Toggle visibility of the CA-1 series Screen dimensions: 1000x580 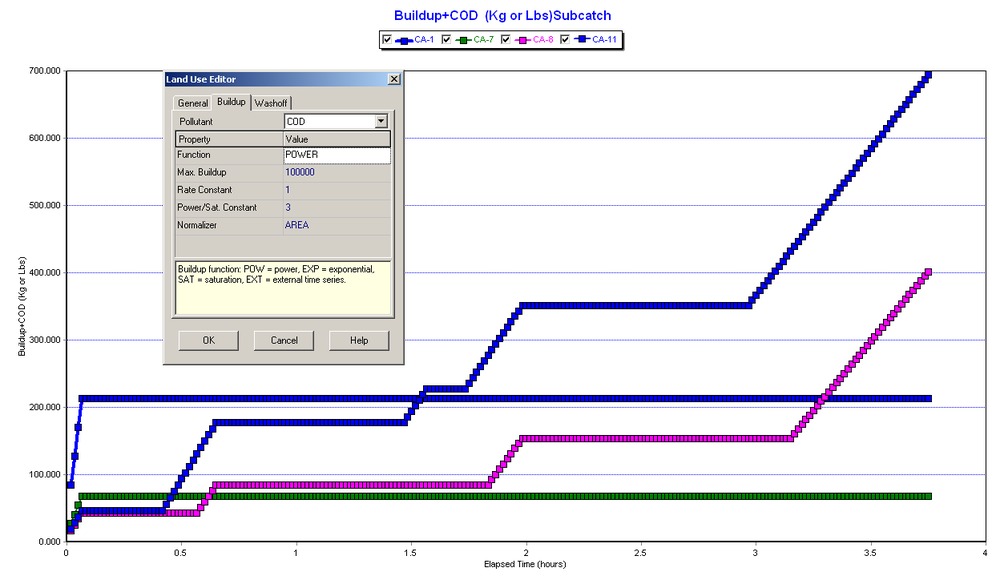click(386, 39)
